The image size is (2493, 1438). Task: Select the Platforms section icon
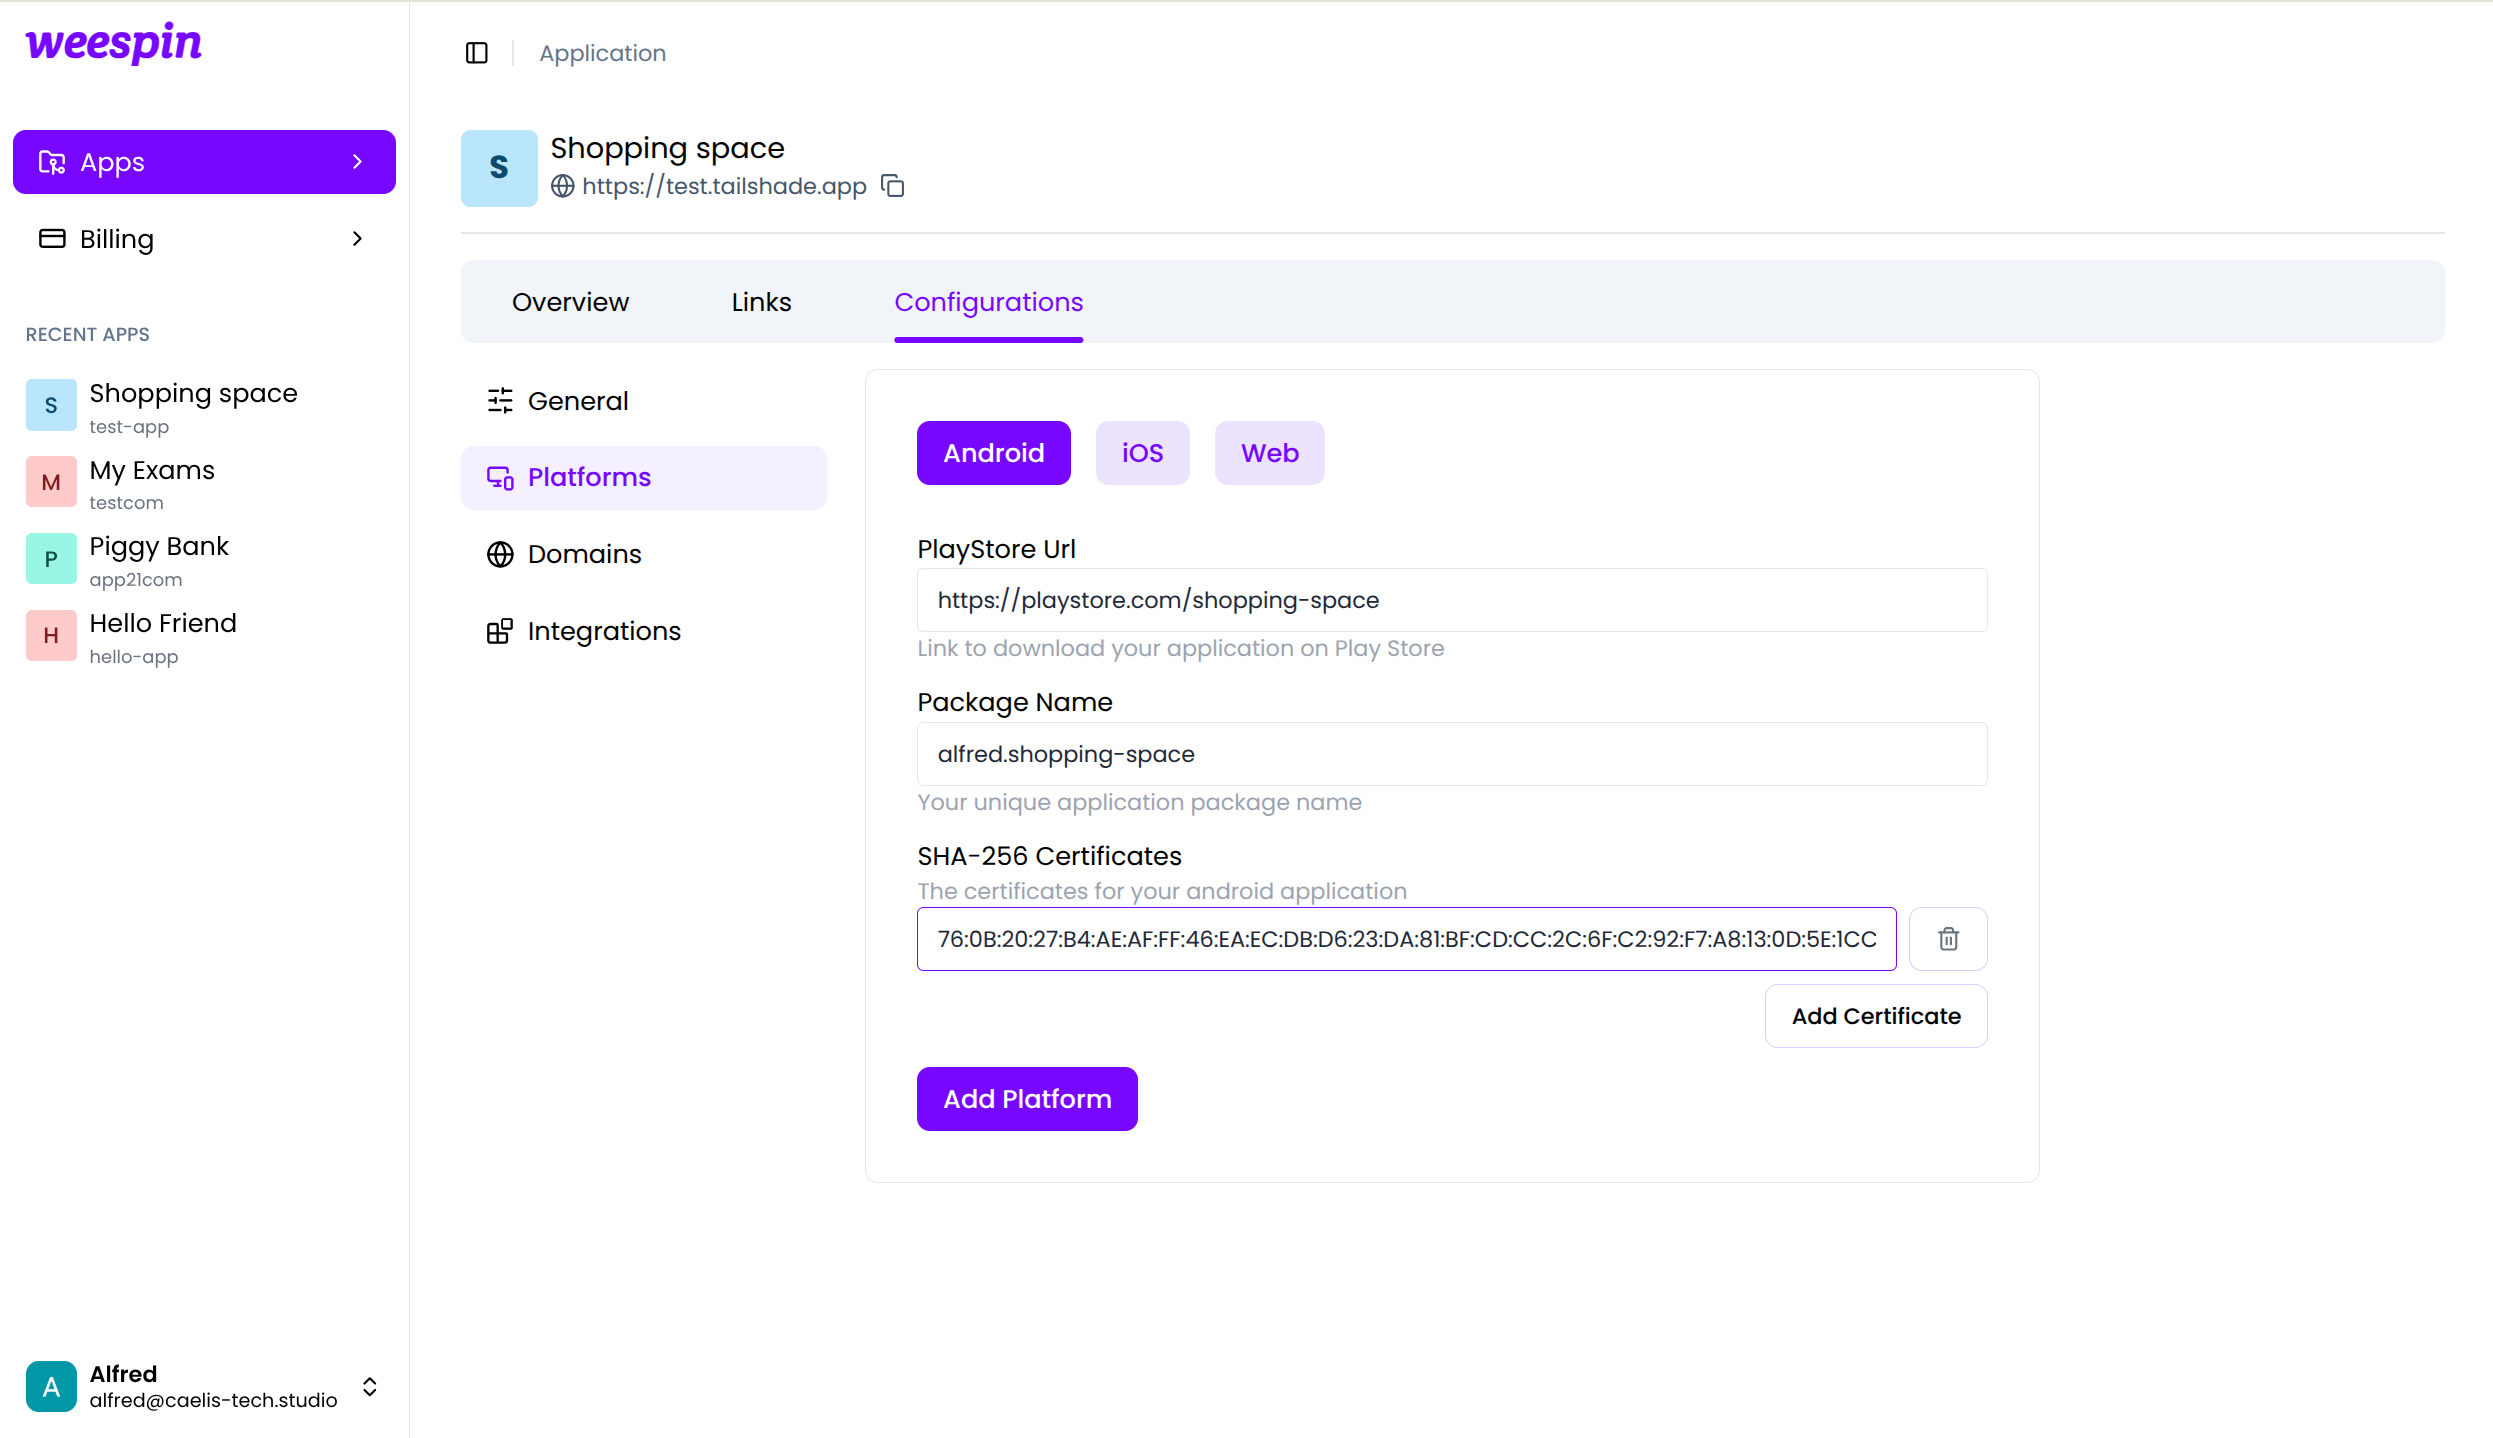(500, 477)
